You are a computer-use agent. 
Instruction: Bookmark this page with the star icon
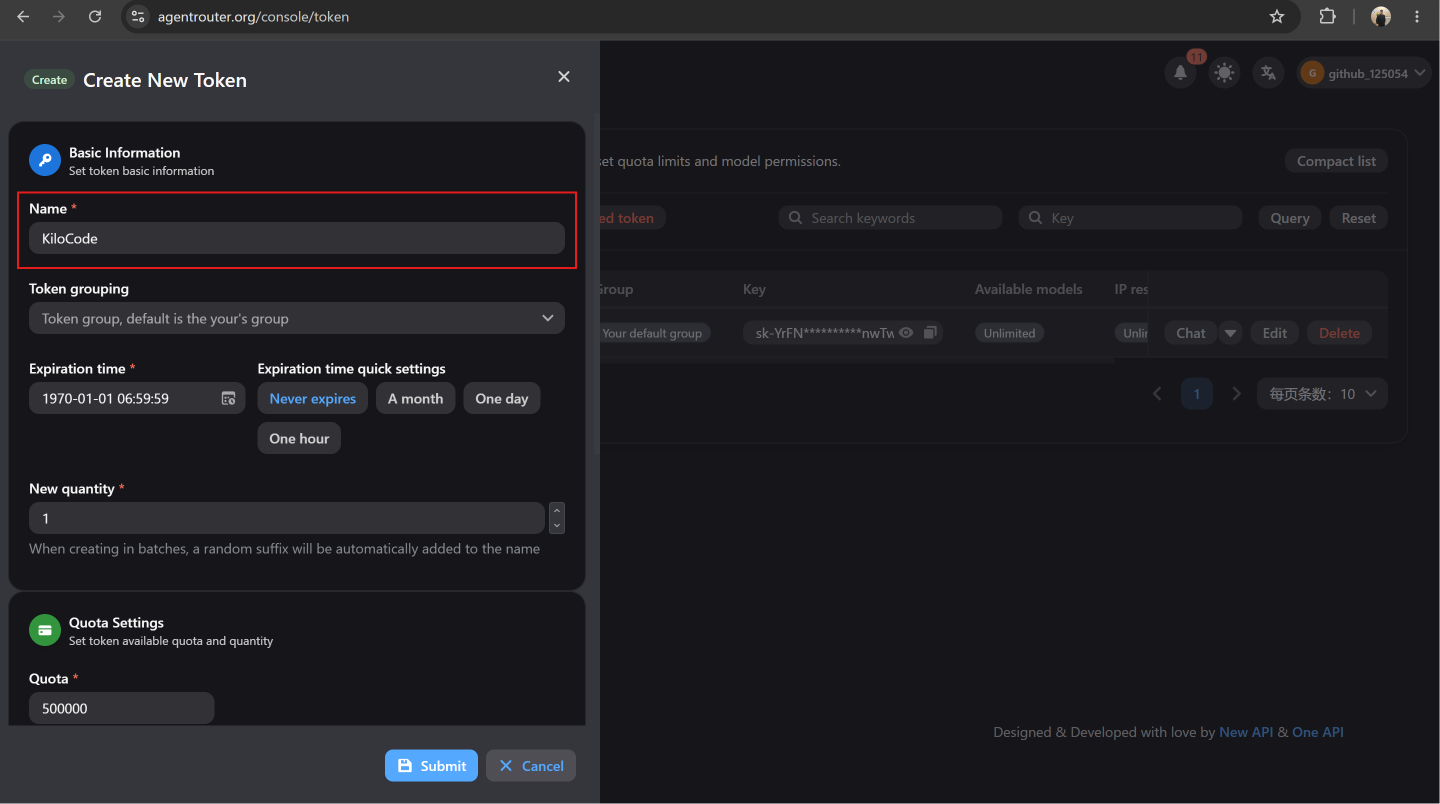(1277, 16)
